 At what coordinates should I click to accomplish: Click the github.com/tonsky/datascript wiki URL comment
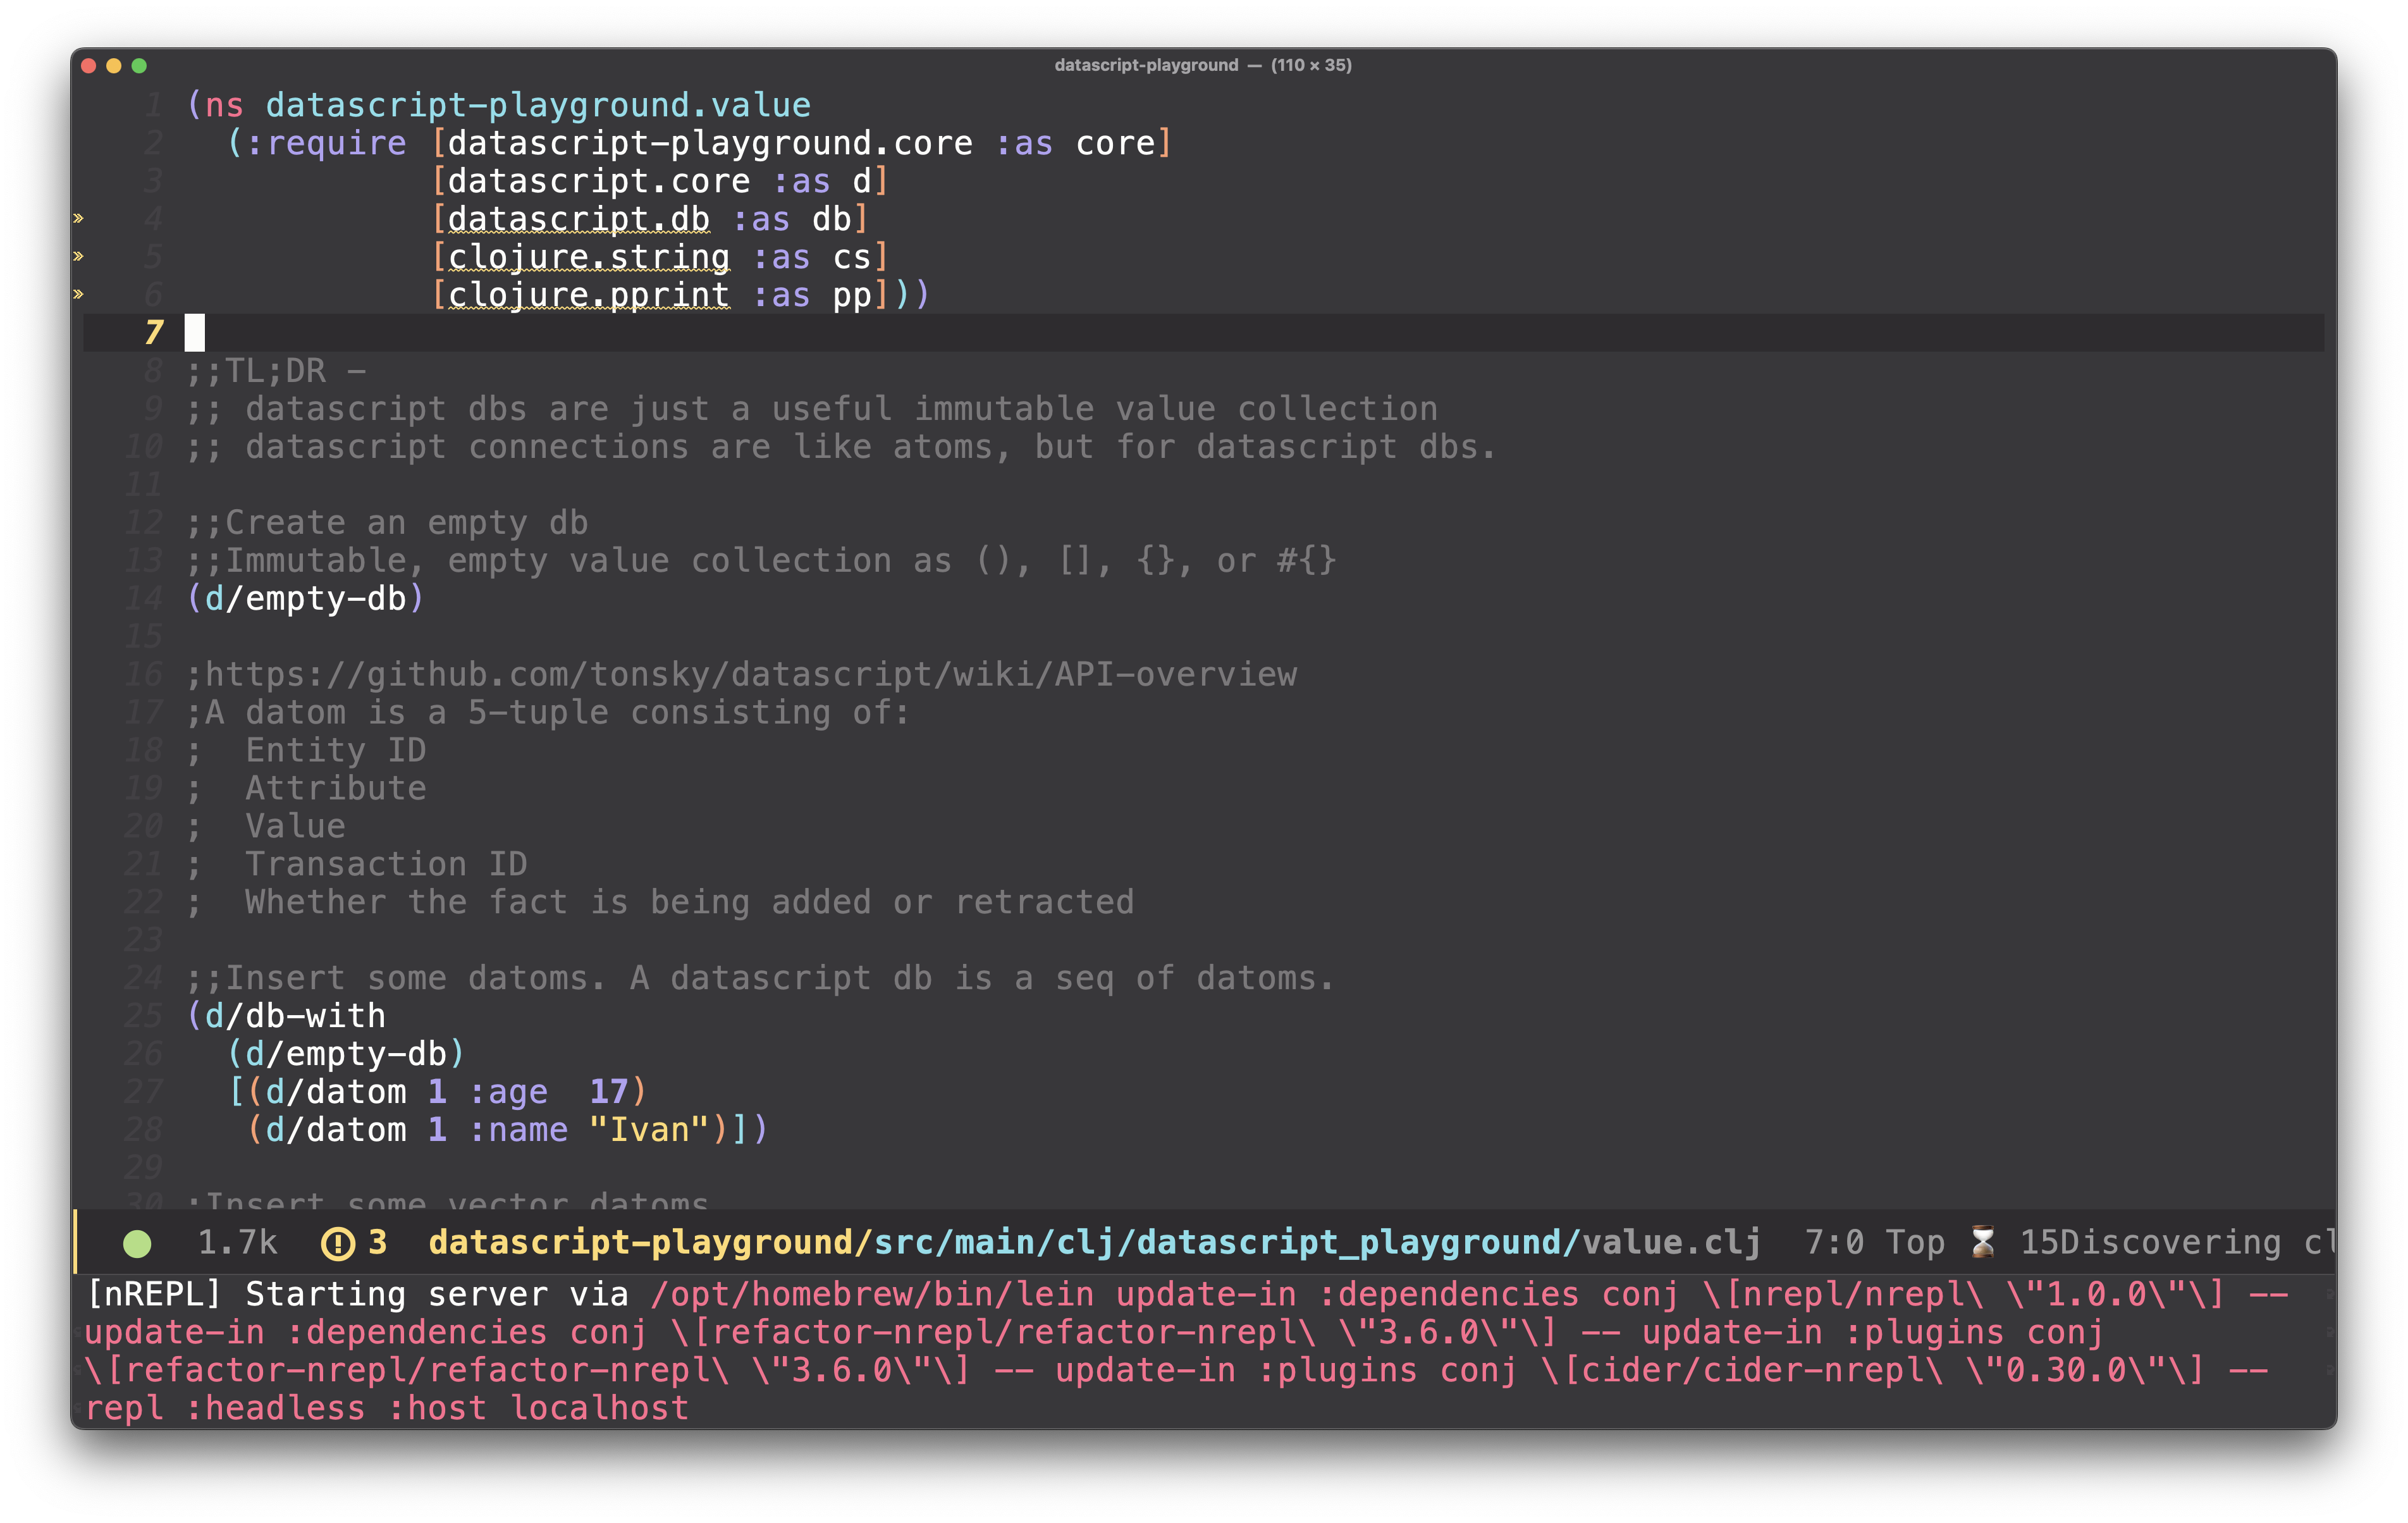coord(741,674)
